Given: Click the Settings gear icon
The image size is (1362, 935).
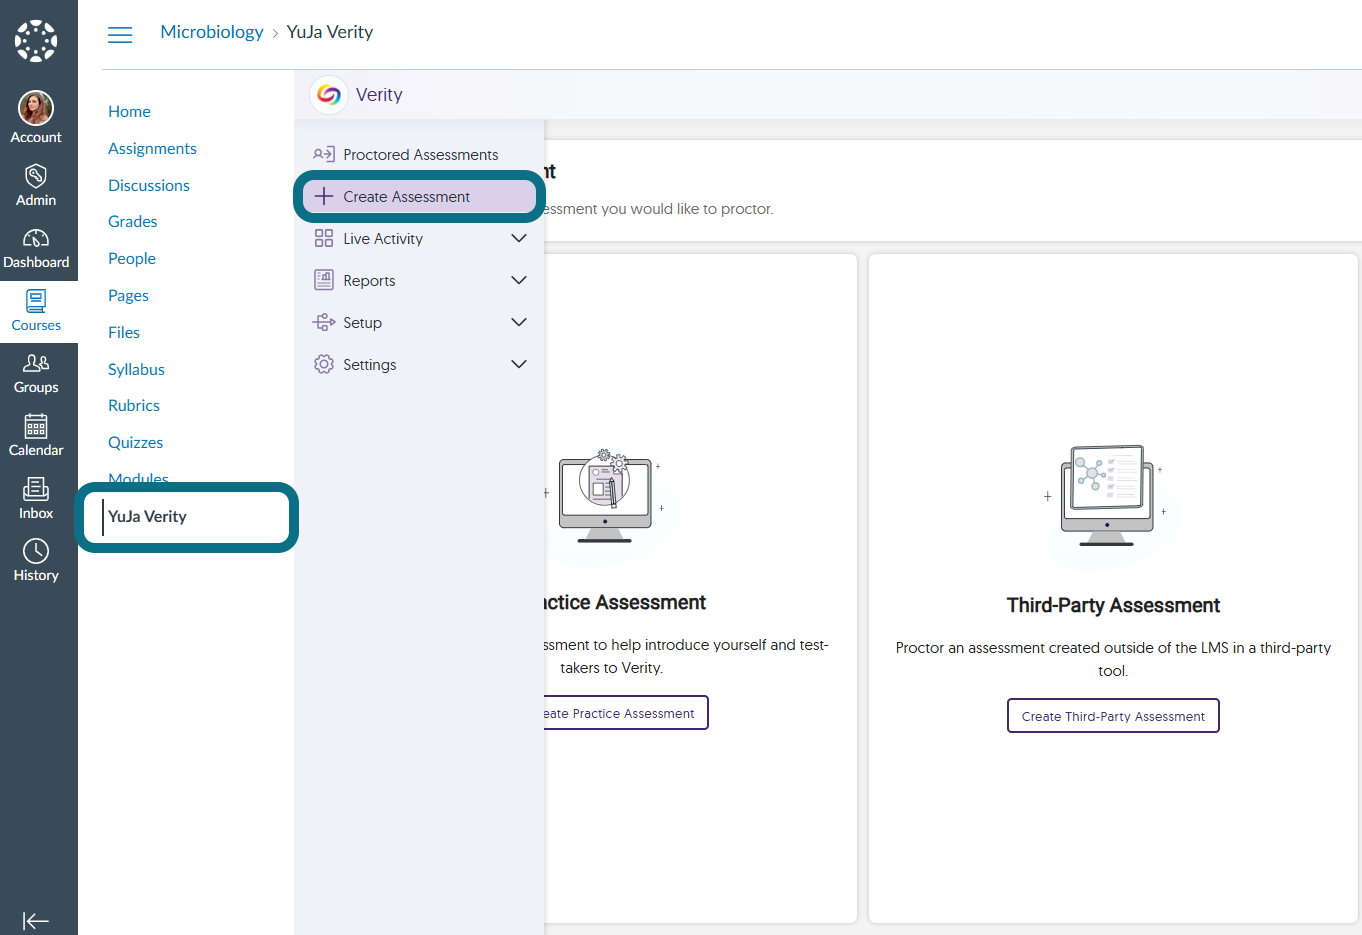Looking at the screenshot, I should pyautogui.click(x=324, y=364).
